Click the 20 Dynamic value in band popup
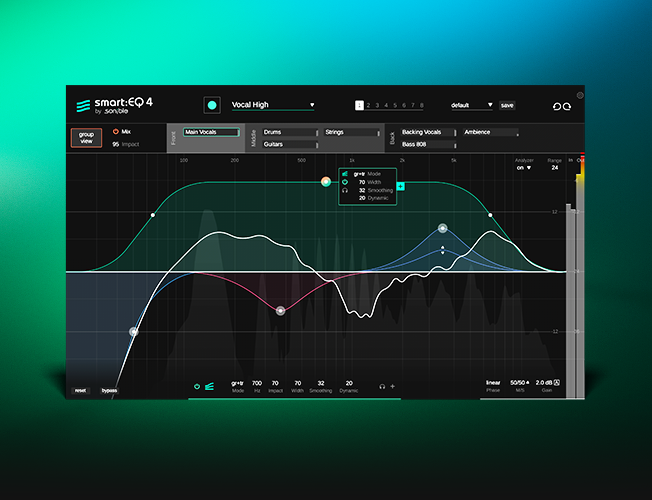This screenshot has height=500, width=652. click(362, 198)
